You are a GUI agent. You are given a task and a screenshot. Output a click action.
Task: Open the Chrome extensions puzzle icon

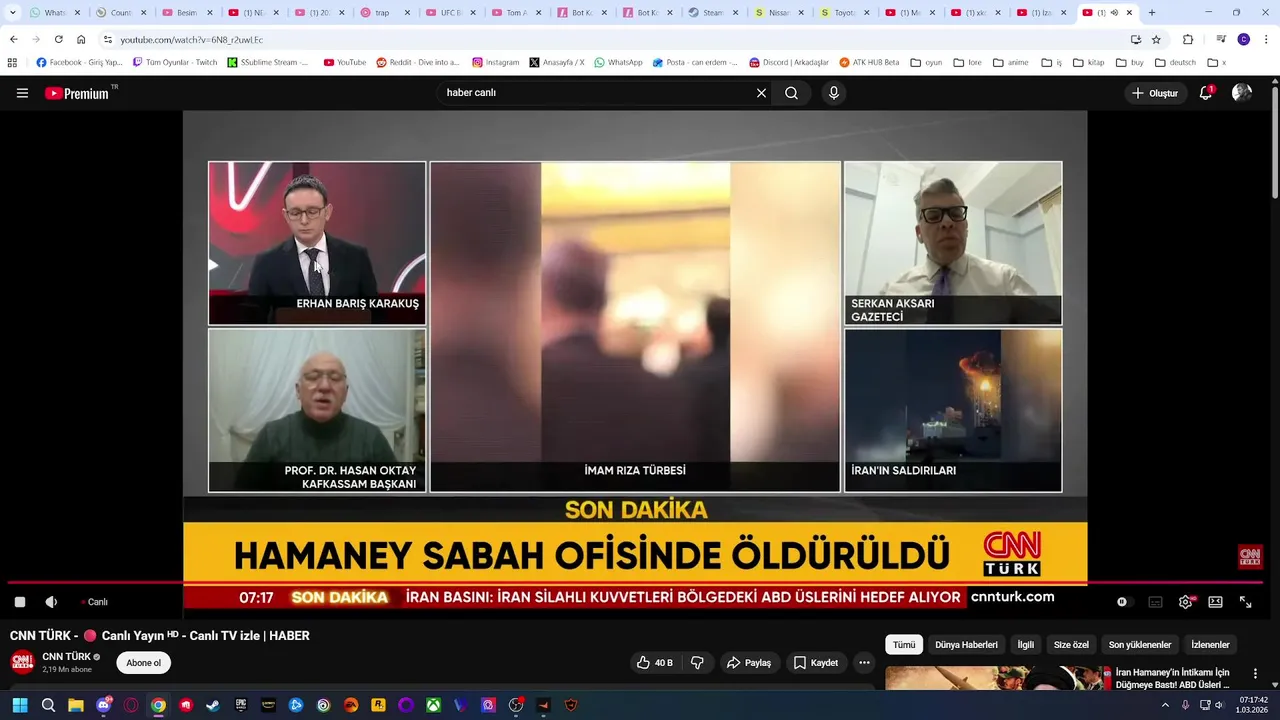point(1188,39)
